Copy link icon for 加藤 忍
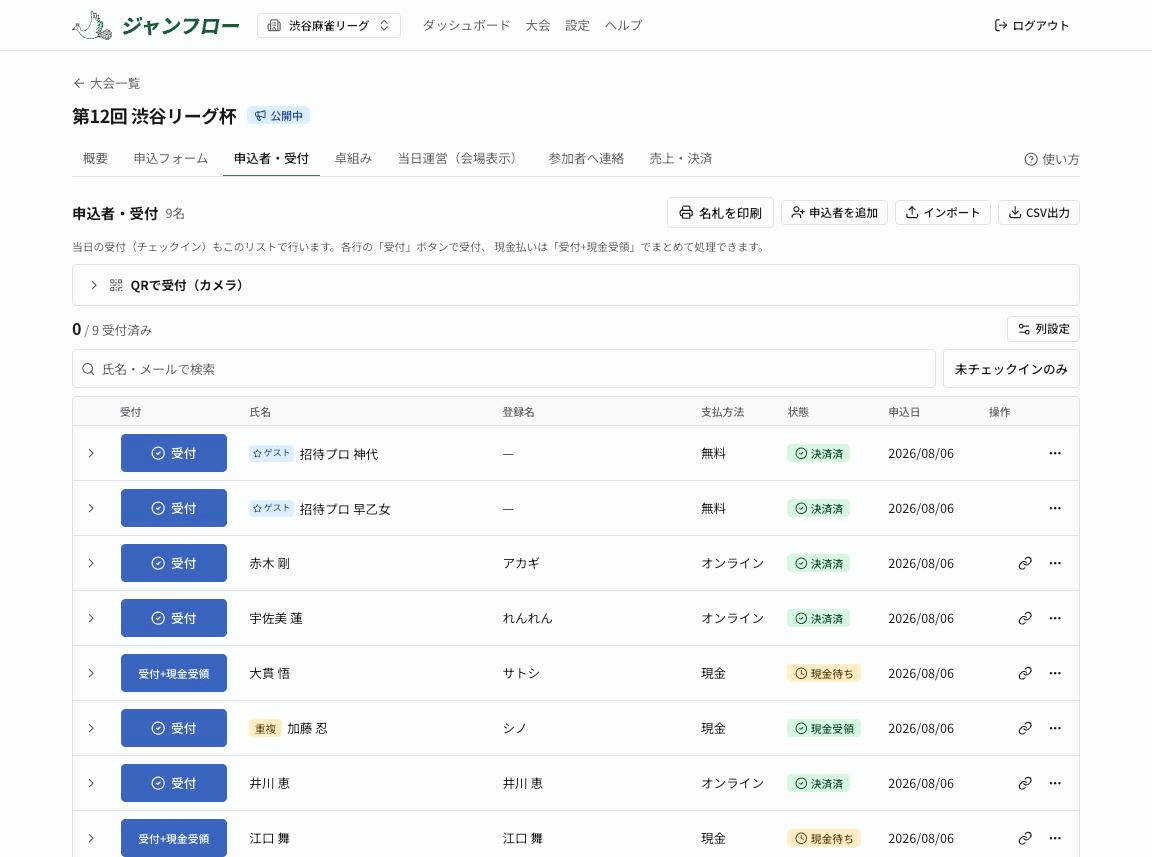Screen dimensions: 1152x857 [x=1025, y=728]
